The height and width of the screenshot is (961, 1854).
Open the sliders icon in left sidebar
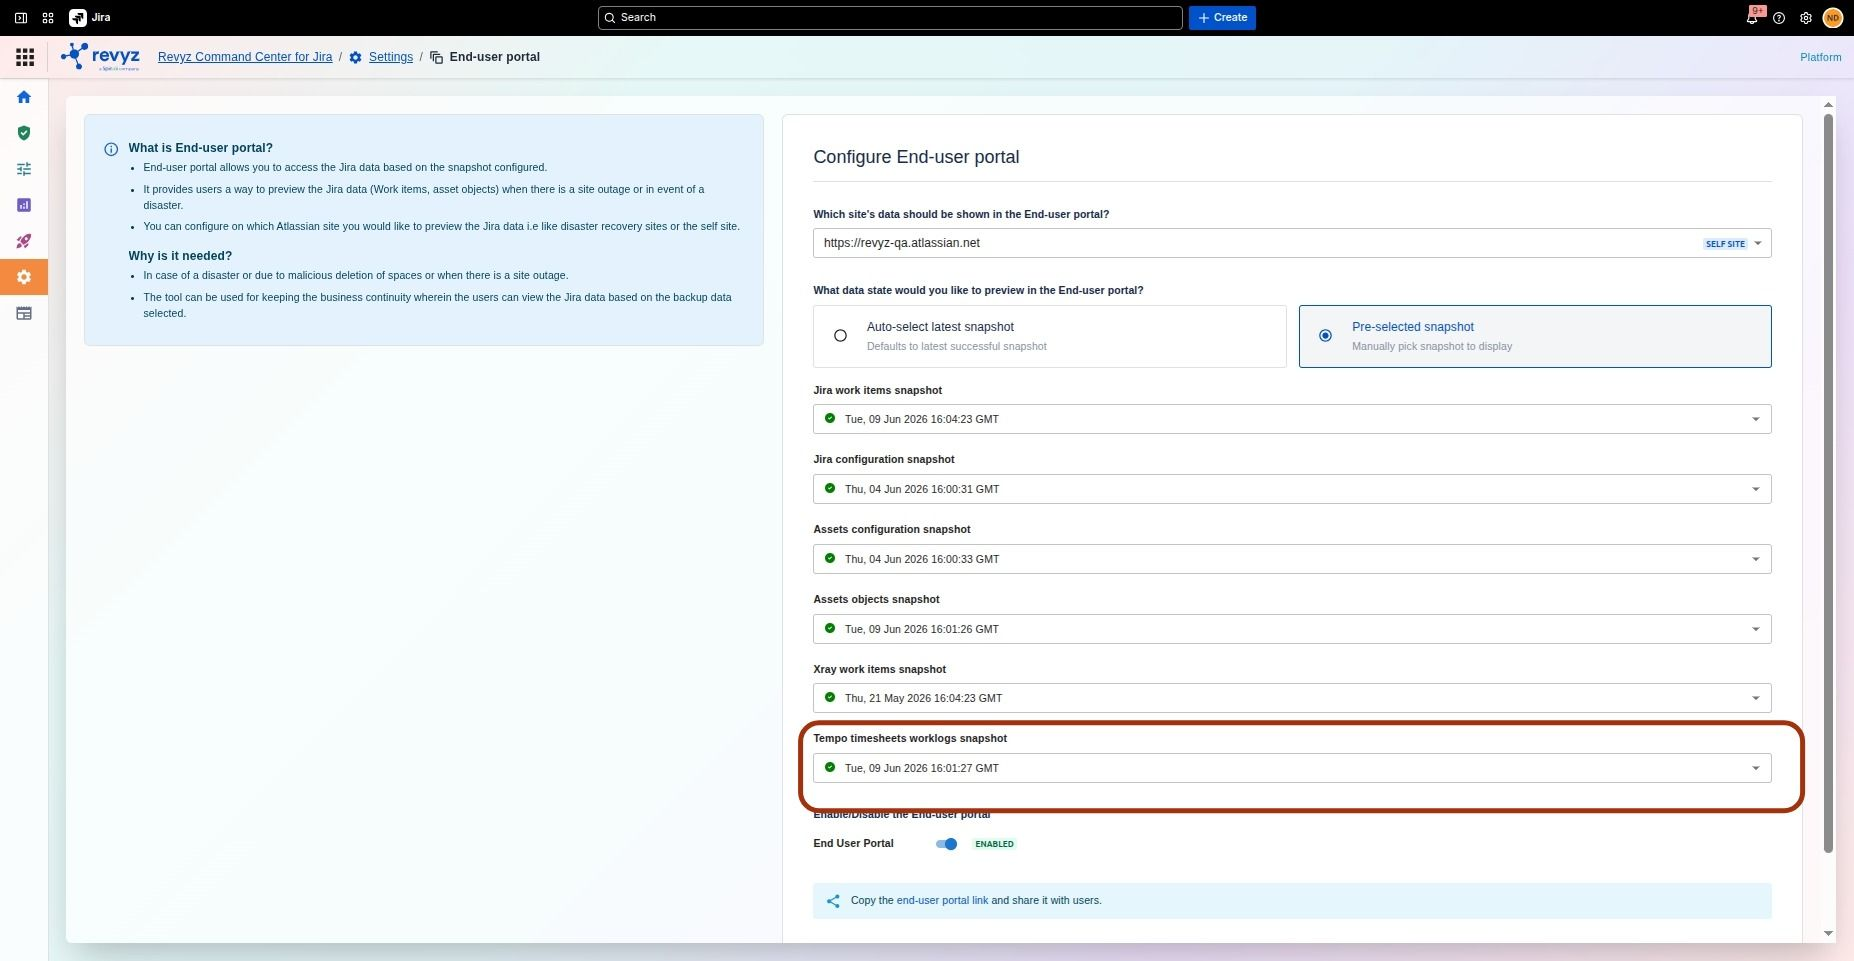(x=24, y=169)
